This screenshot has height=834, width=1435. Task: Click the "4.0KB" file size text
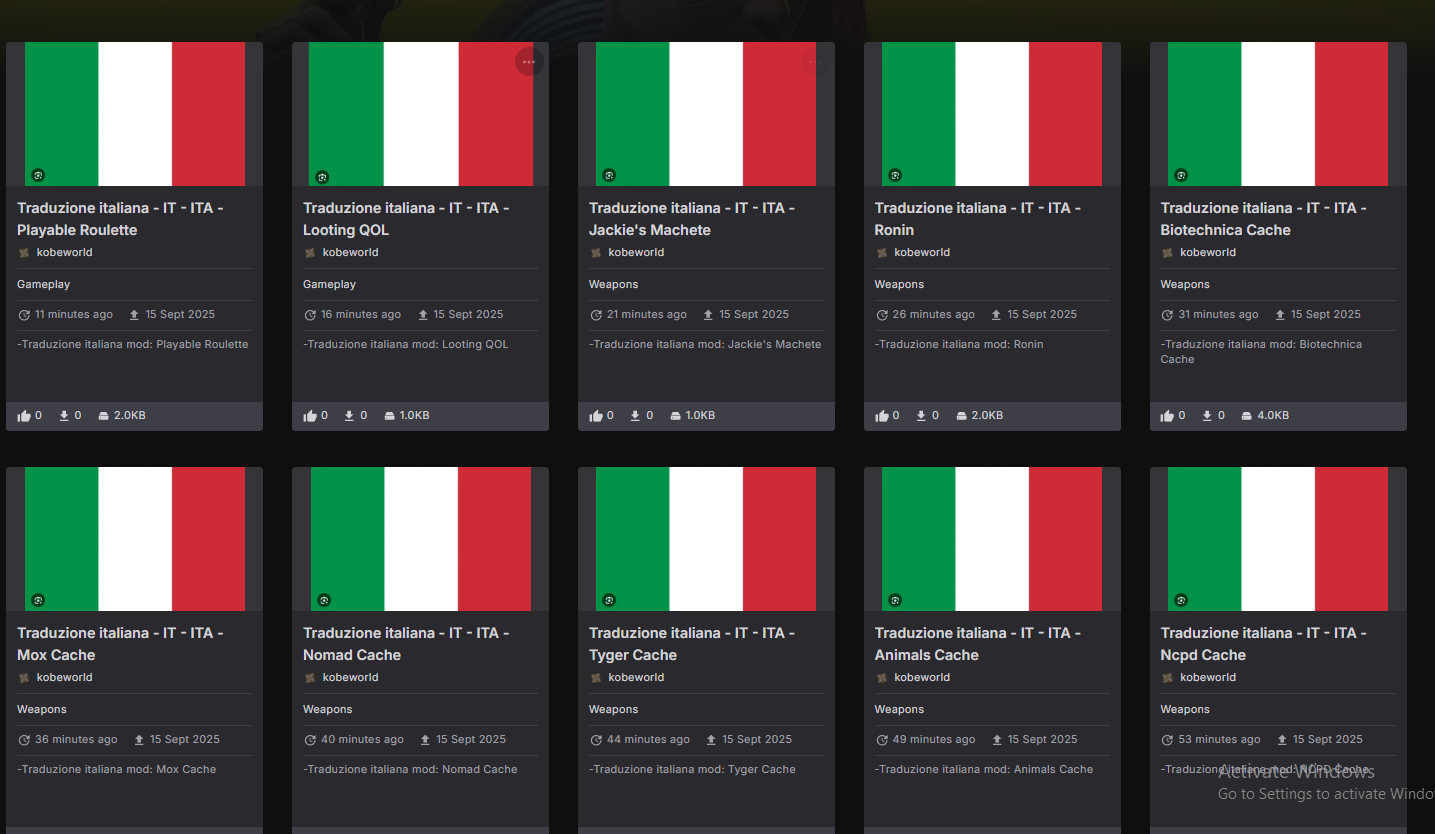click(1273, 416)
